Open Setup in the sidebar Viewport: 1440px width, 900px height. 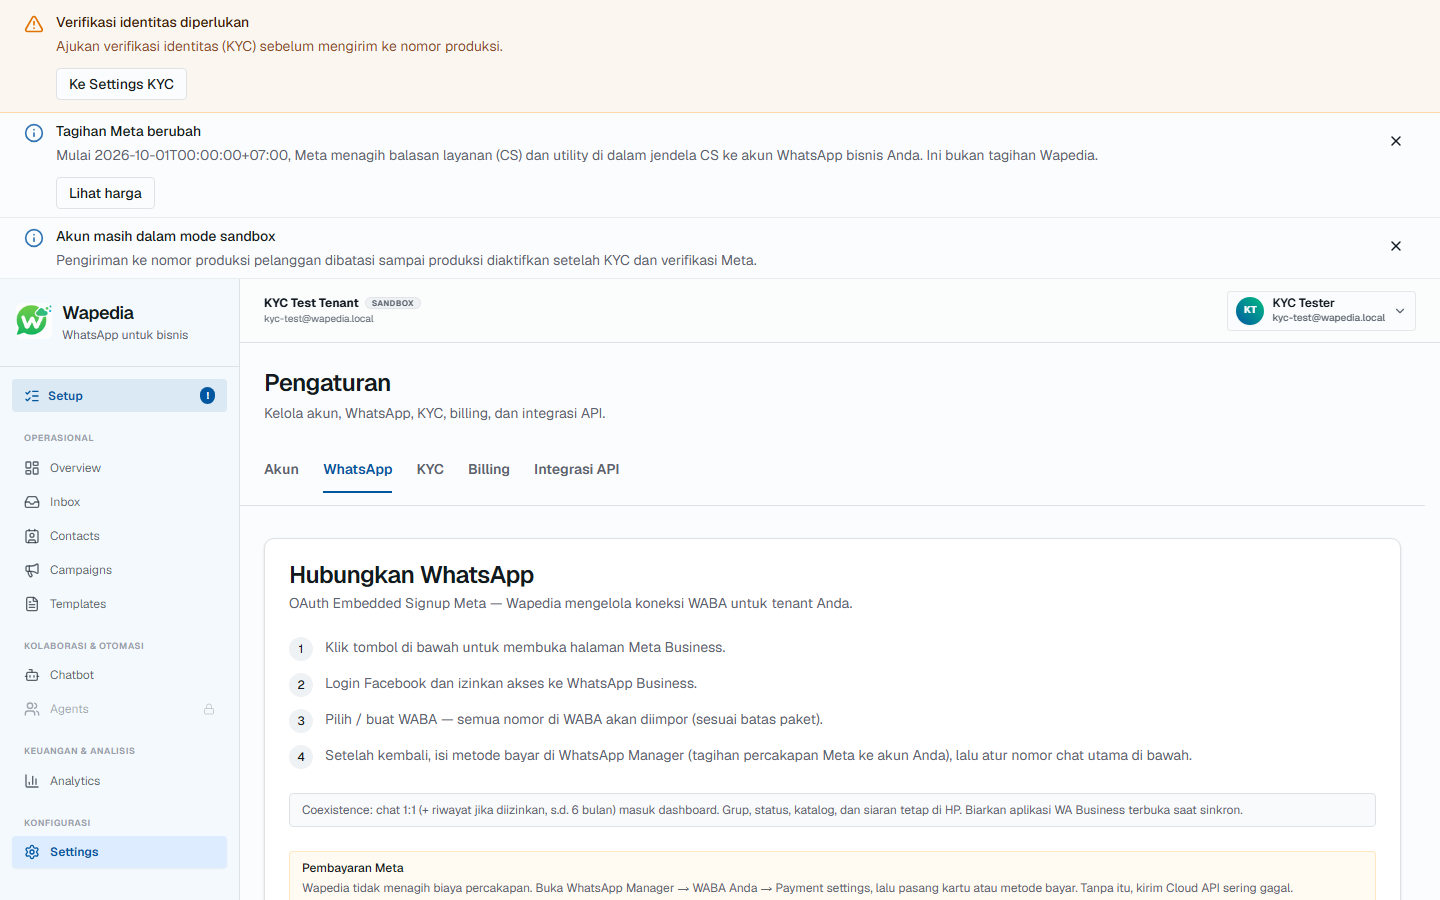pyautogui.click(x=119, y=396)
